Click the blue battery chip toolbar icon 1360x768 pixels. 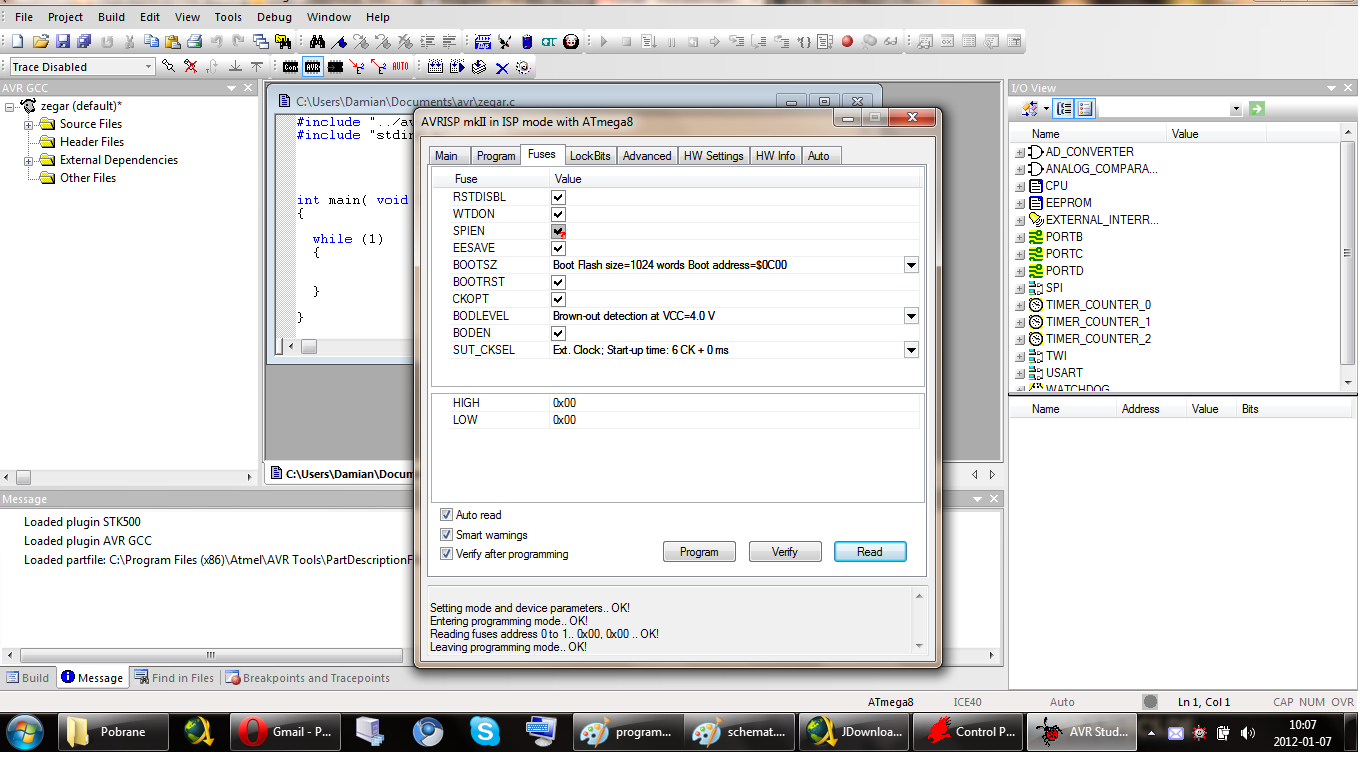coord(527,42)
